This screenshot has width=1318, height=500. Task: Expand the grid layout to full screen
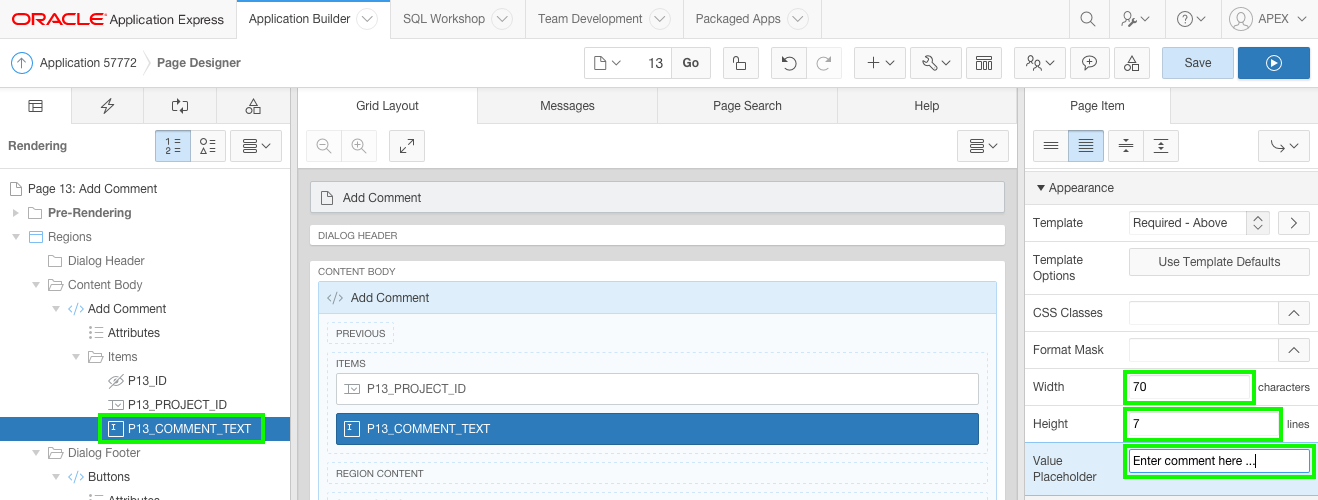tap(406, 146)
